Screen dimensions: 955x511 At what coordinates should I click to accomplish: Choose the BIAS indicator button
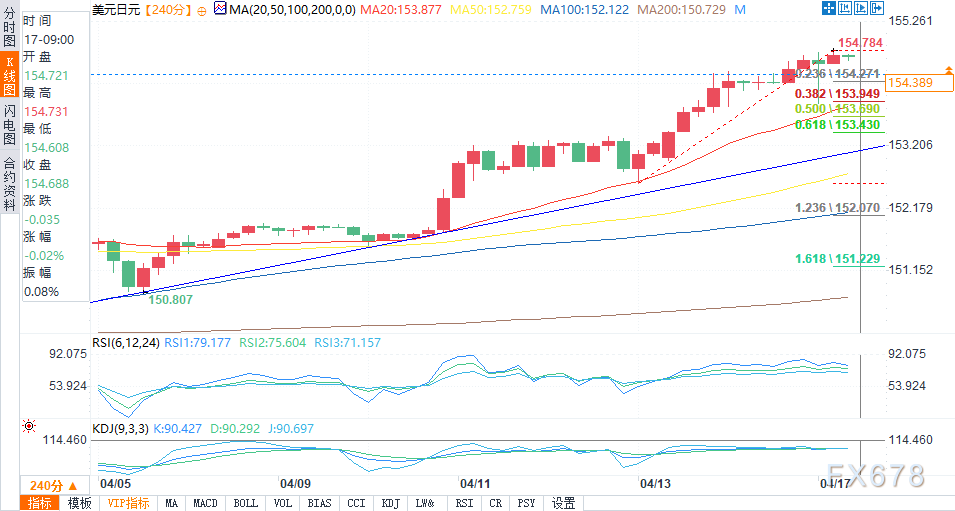tap(319, 503)
